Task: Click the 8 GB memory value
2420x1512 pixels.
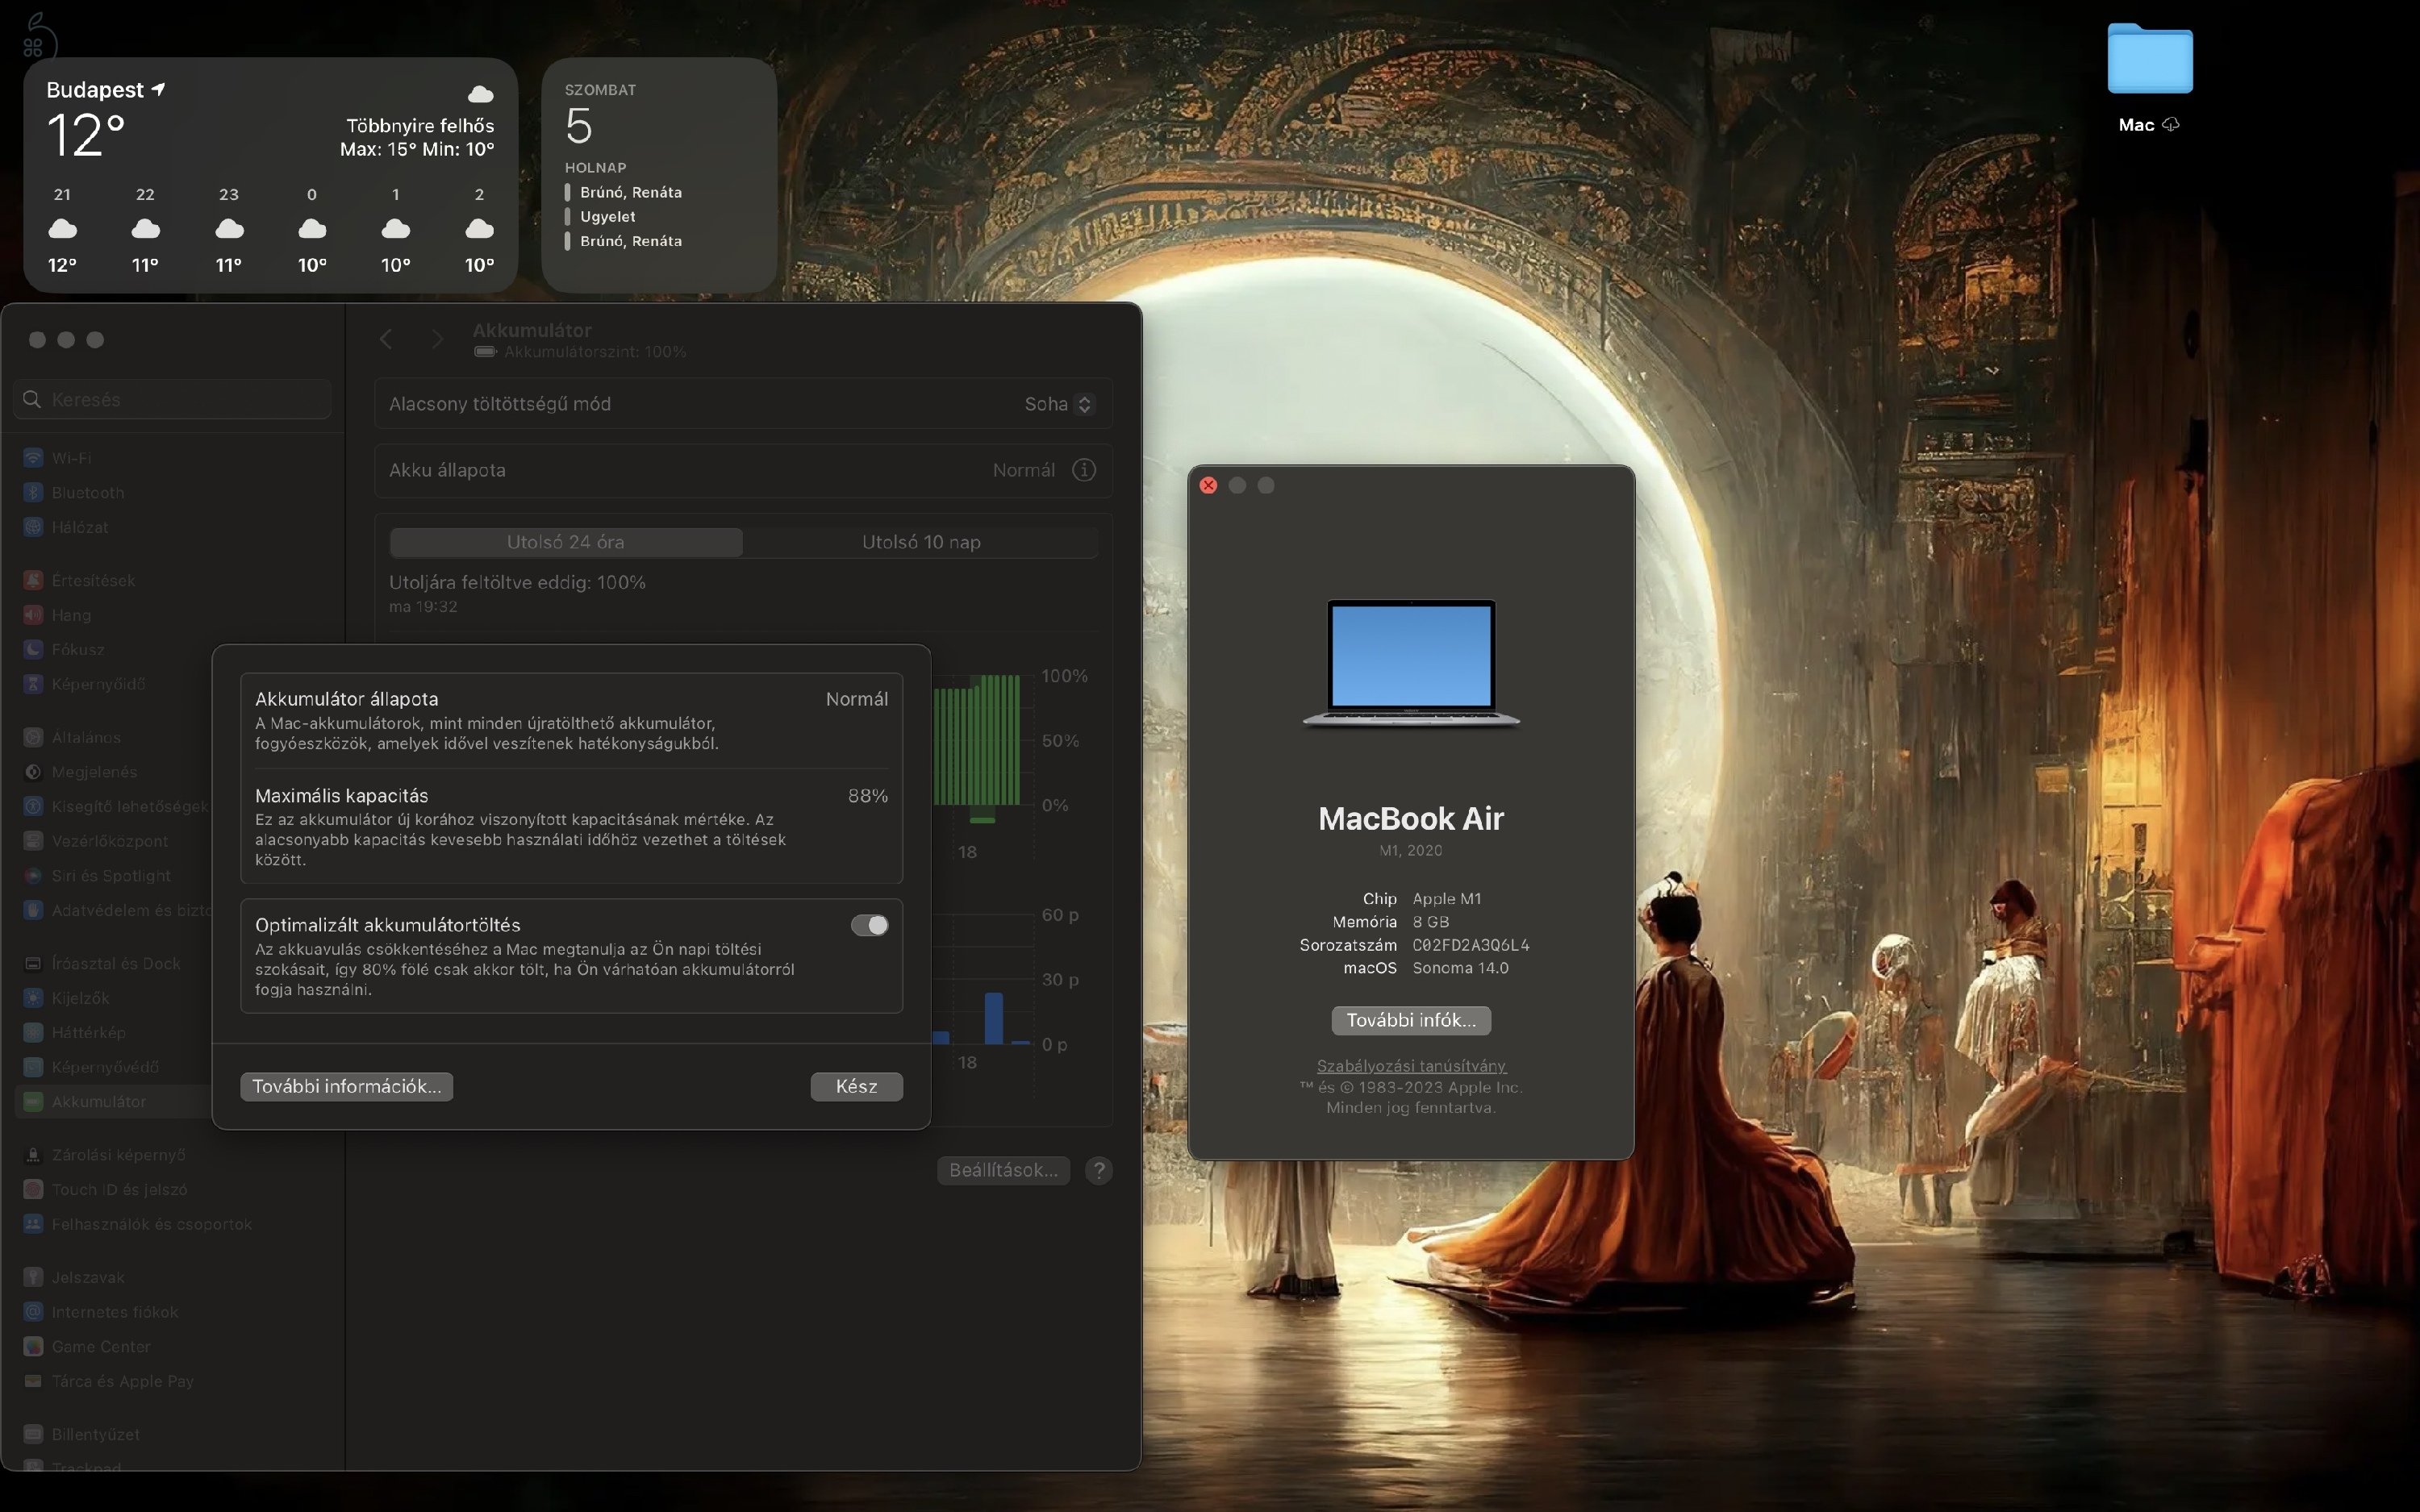Action: coord(1430,922)
